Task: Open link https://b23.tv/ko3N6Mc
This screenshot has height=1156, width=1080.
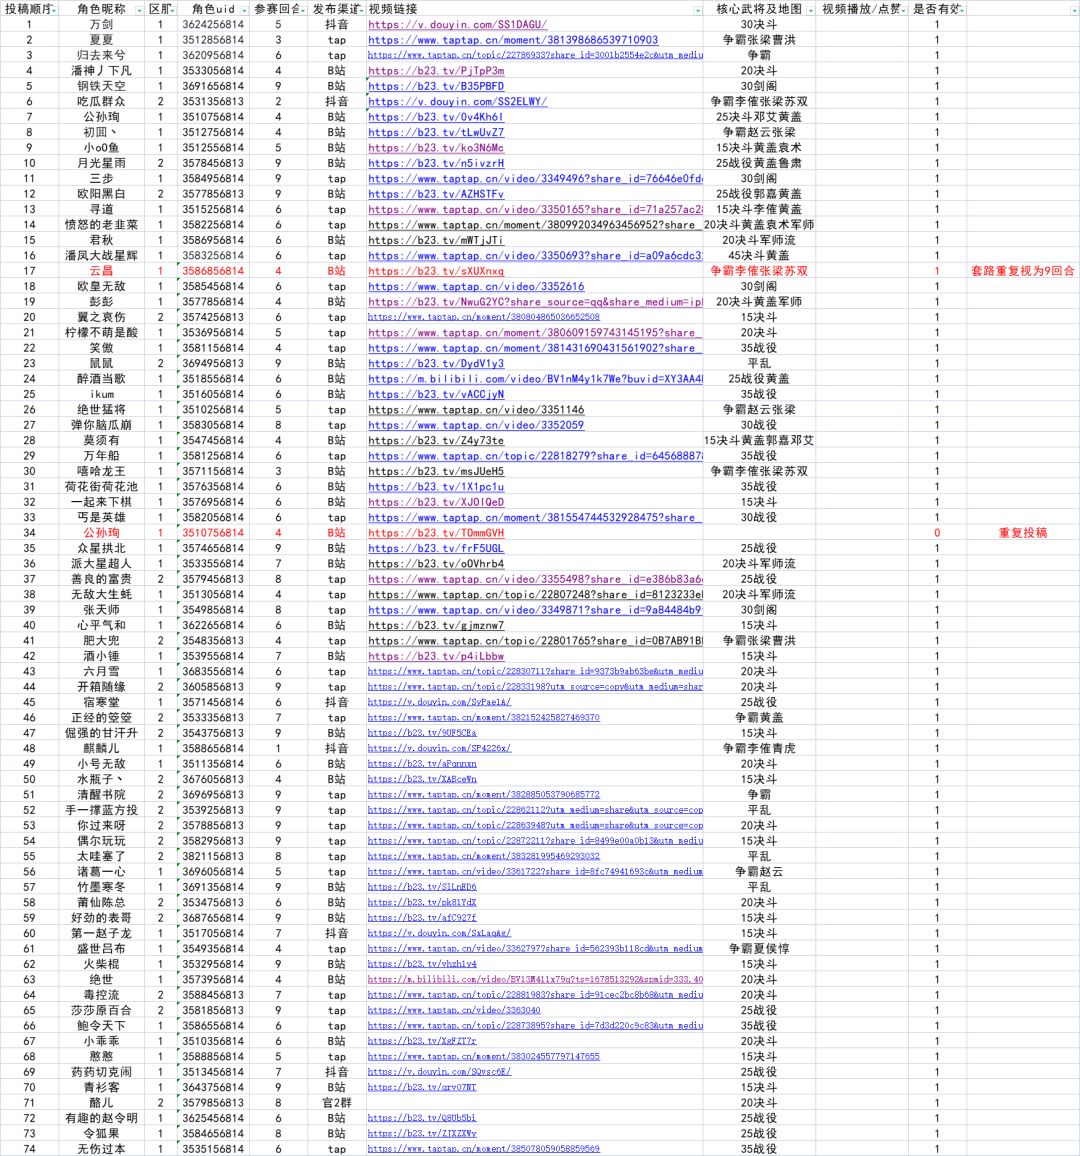Action: (x=436, y=148)
